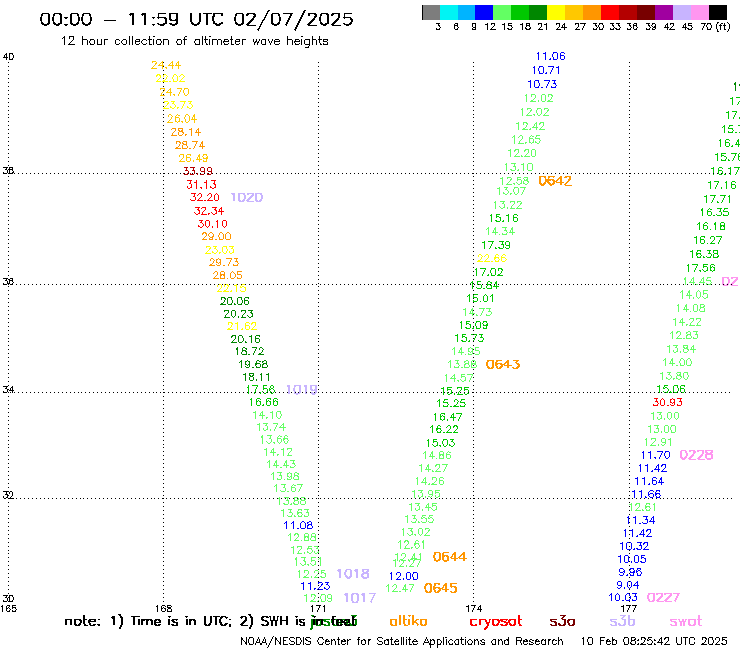Select the blue value 10.71

pos(546,70)
